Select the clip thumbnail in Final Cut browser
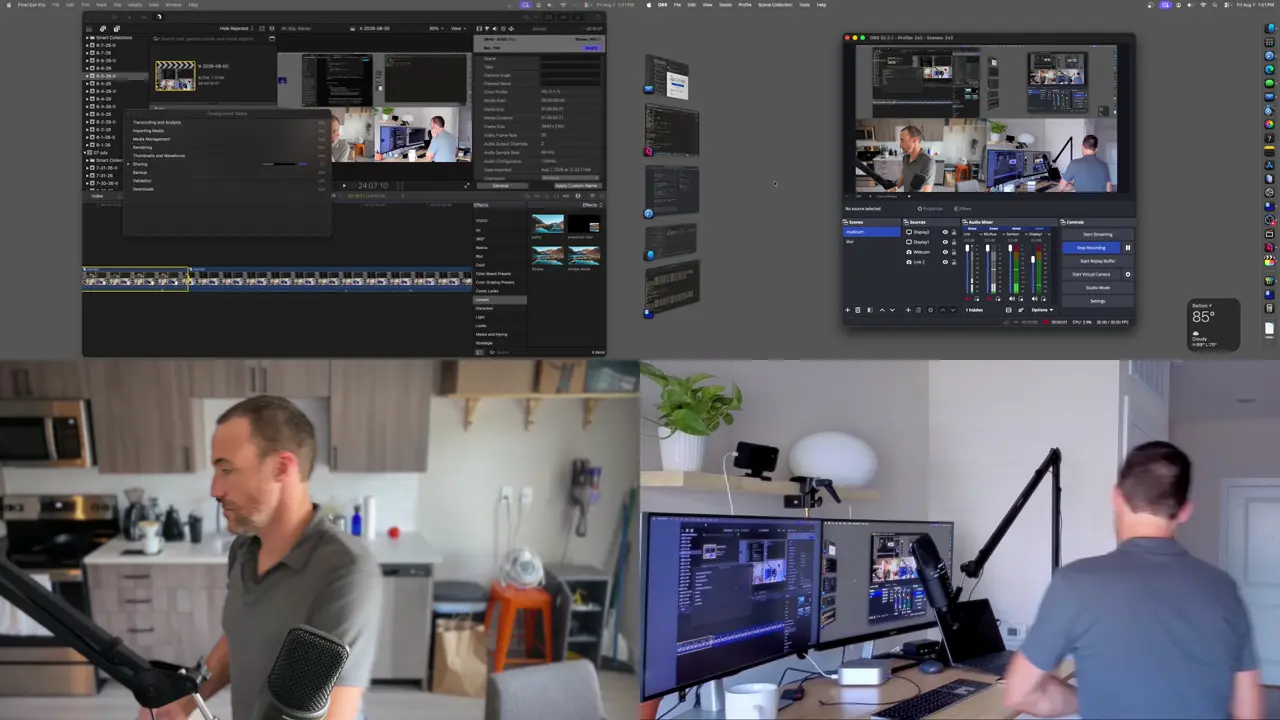This screenshot has width=1280, height=720. pos(175,76)
